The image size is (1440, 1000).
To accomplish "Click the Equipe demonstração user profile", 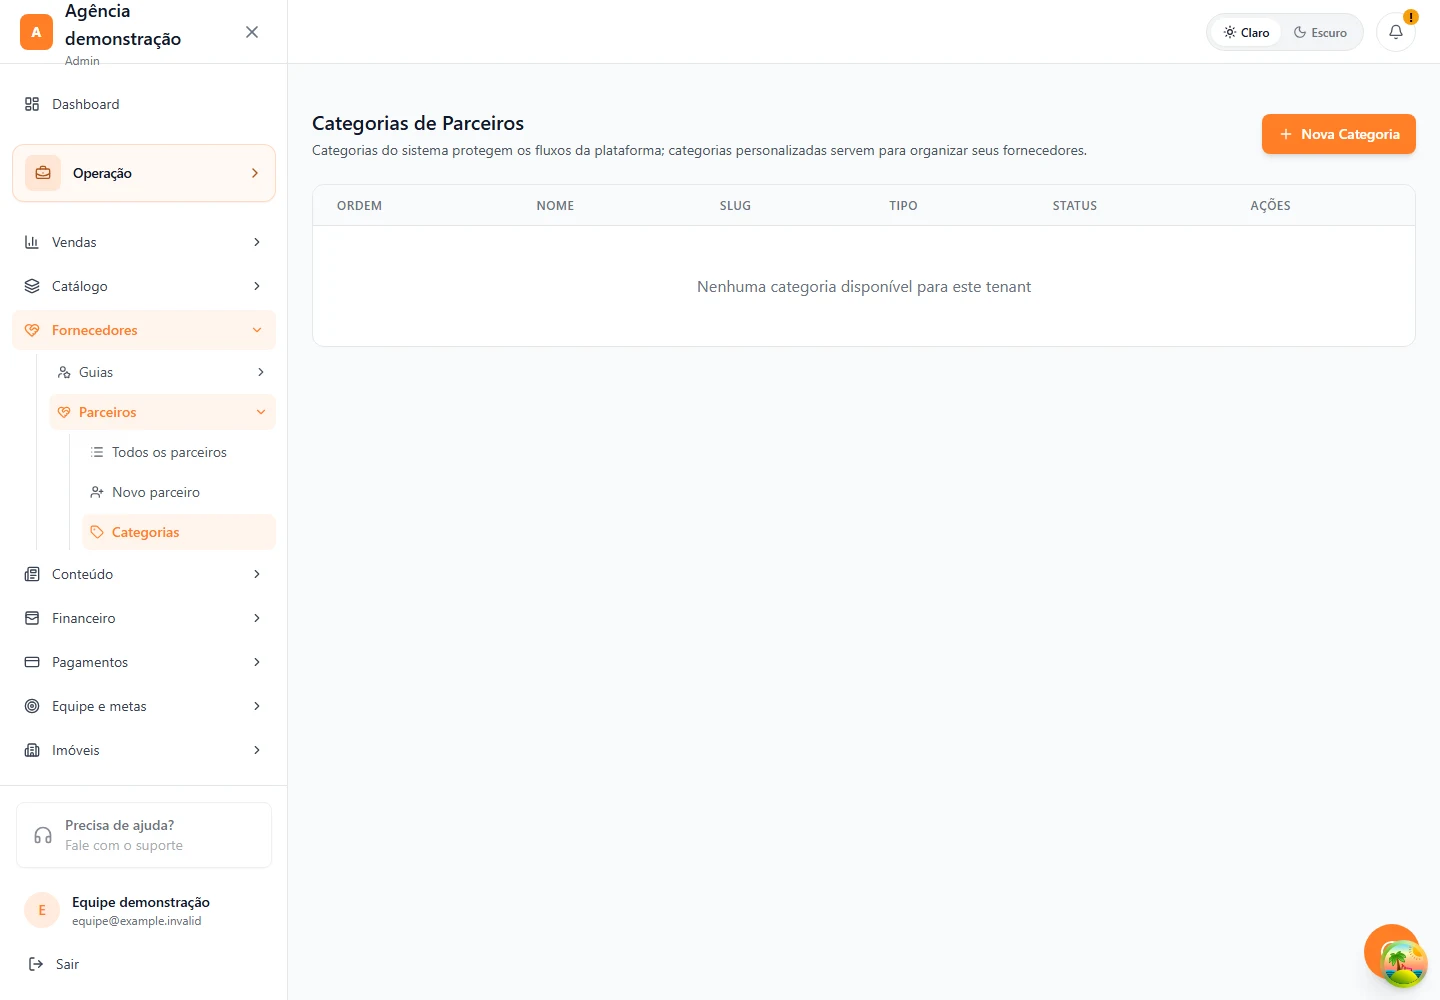I will [x=144, y=910].
